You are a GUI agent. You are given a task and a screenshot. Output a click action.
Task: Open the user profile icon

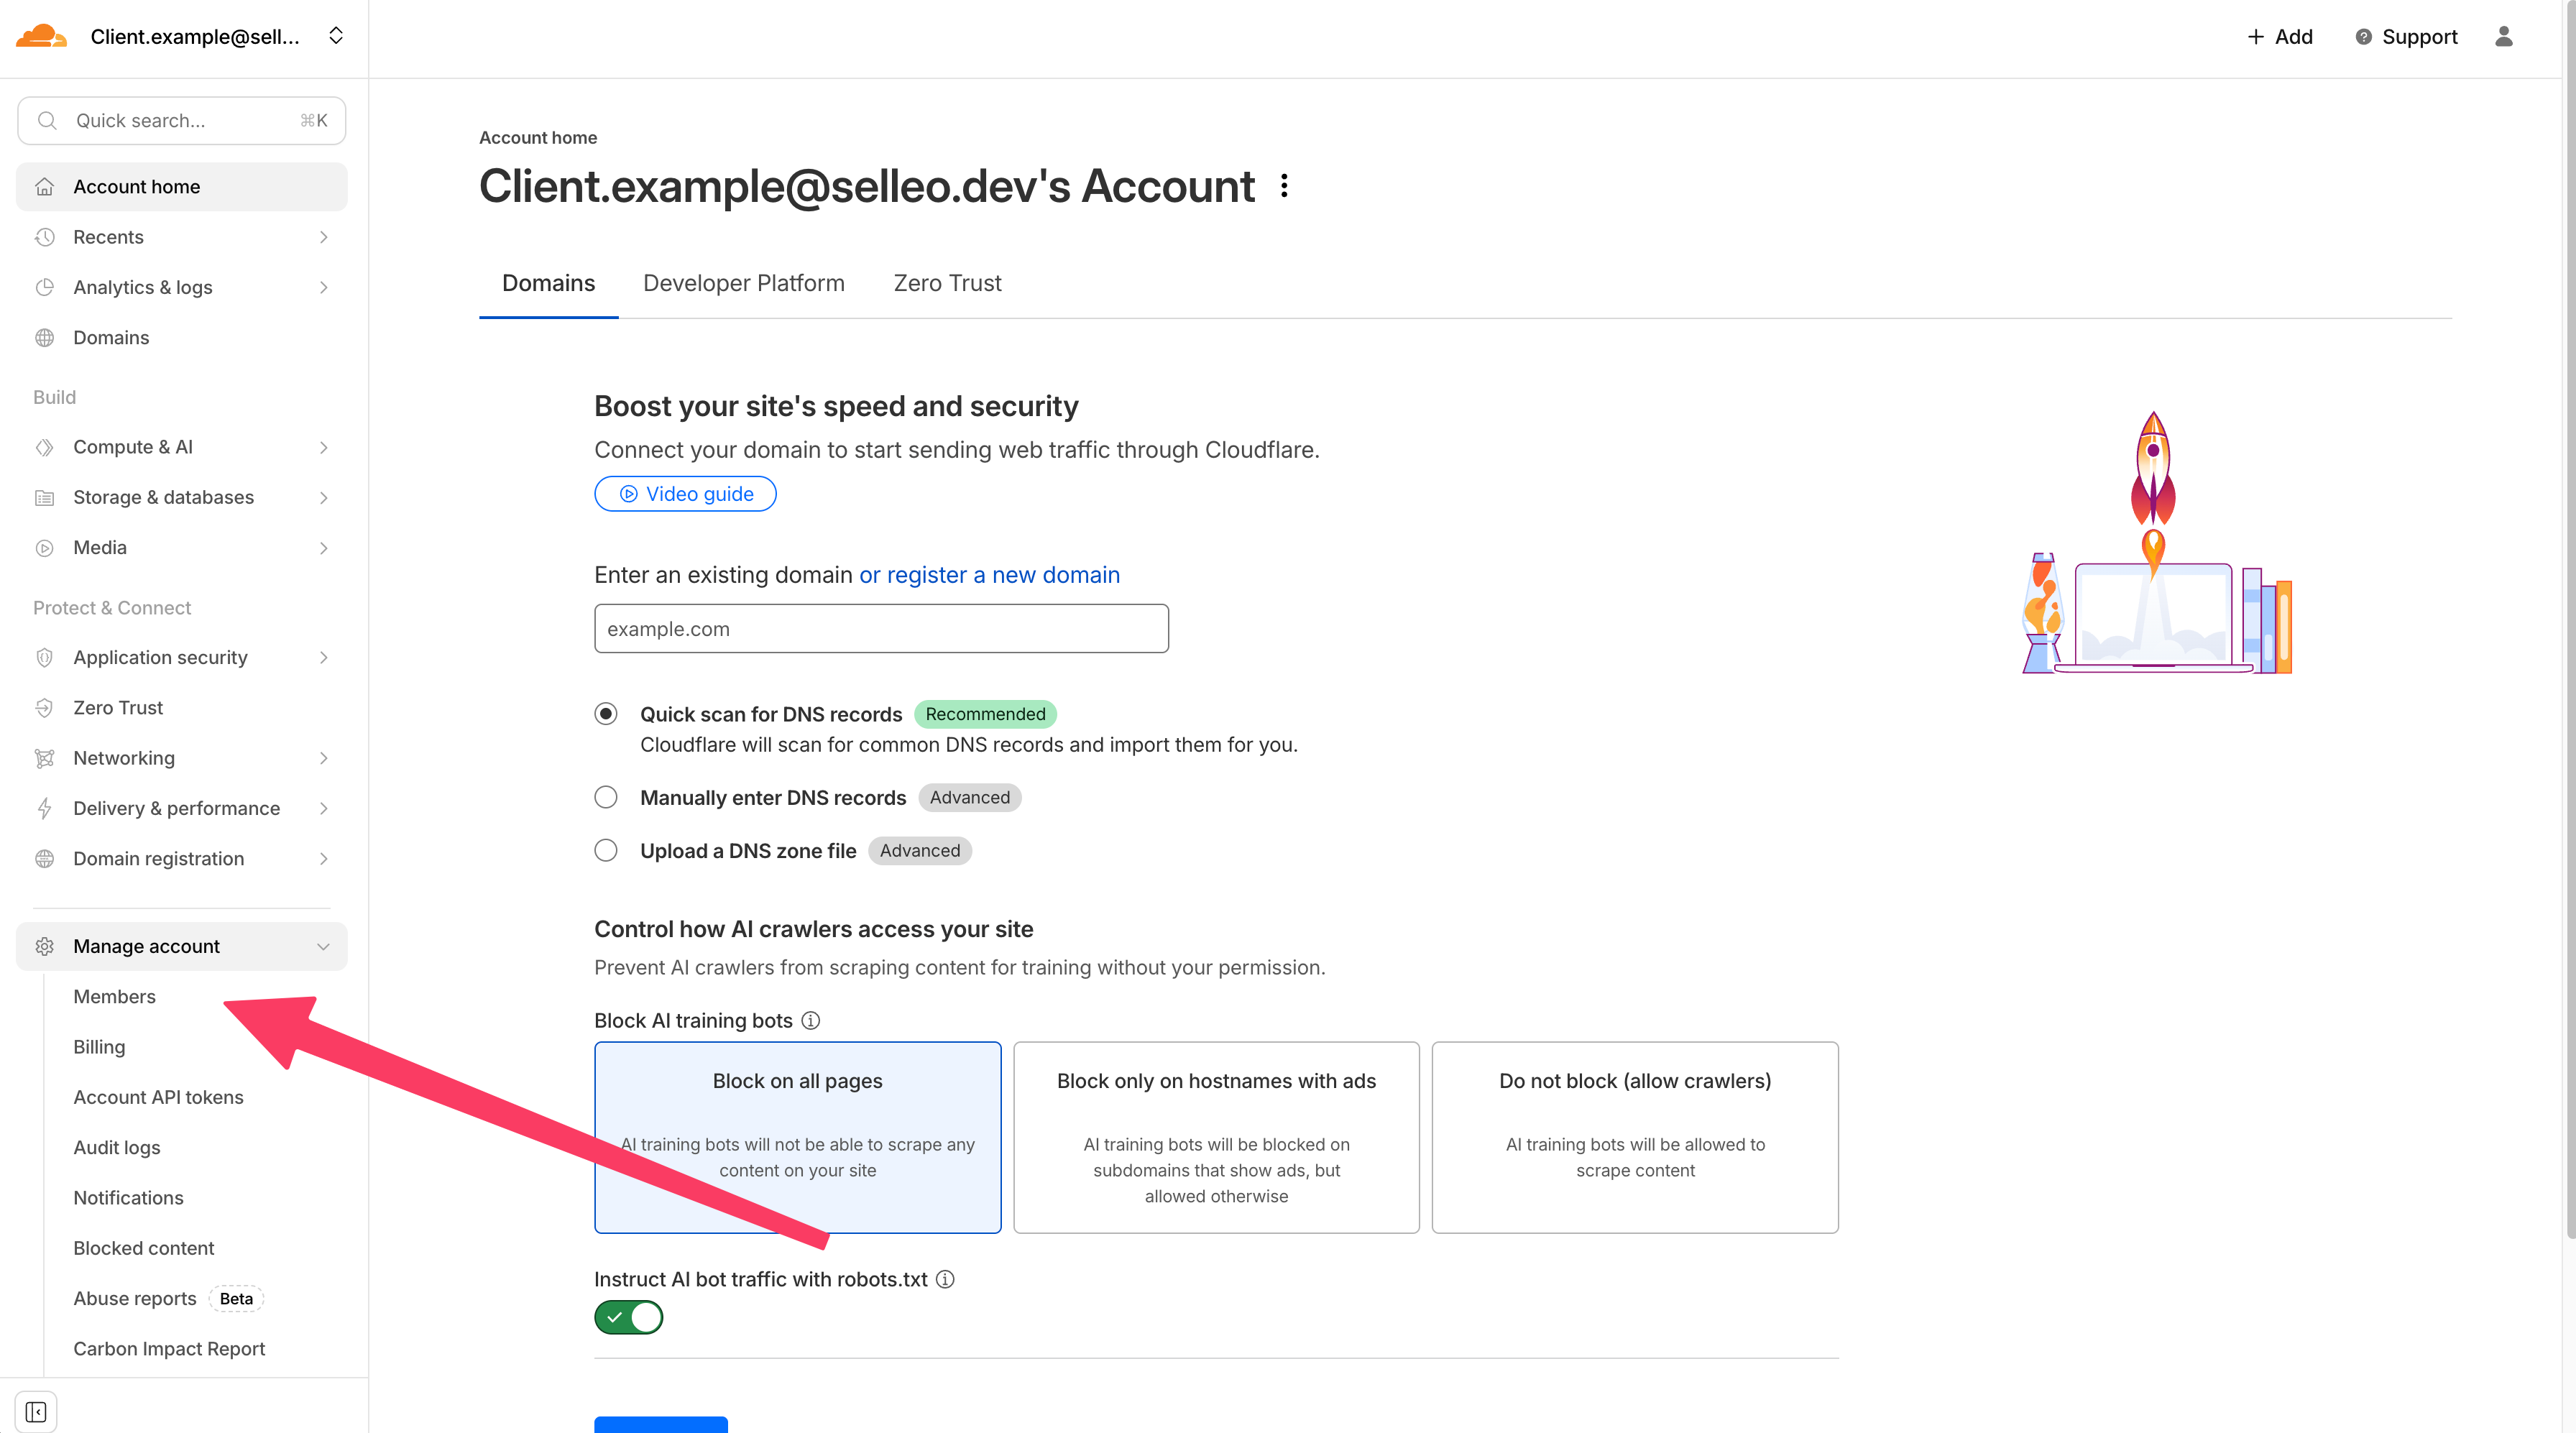(2503, 37)
